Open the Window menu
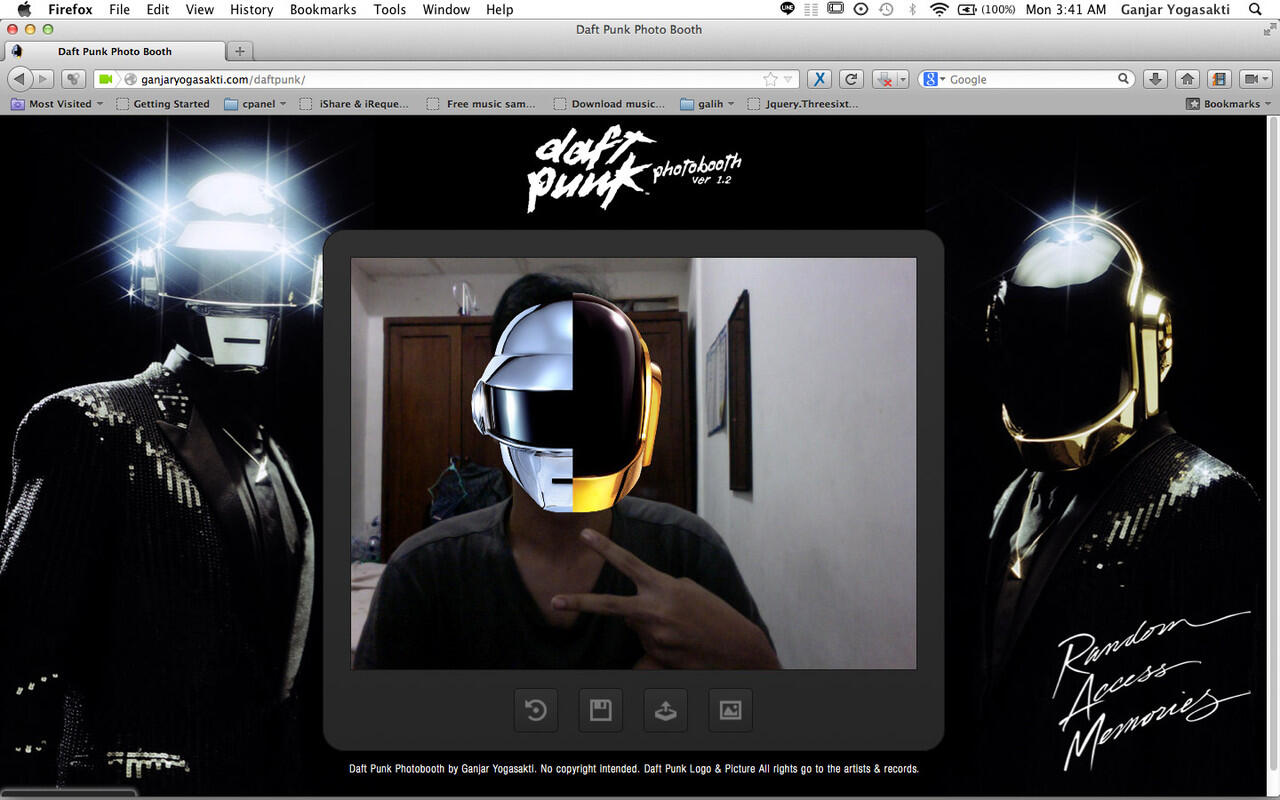1280x800 pixels. click(446, 9)
